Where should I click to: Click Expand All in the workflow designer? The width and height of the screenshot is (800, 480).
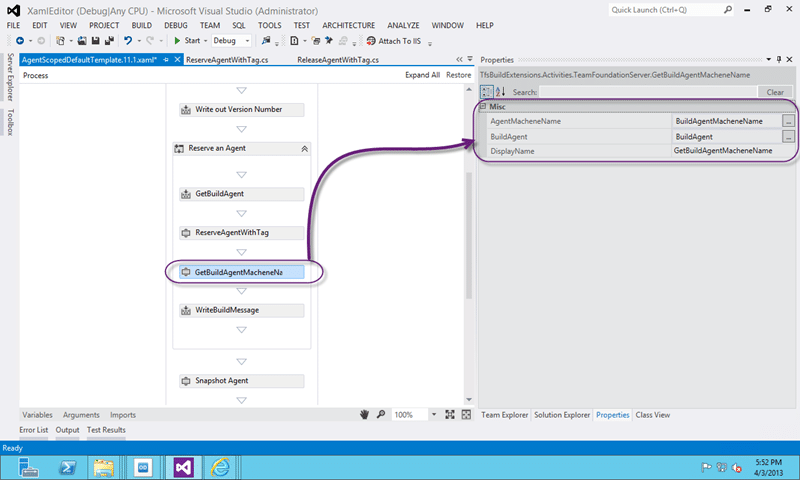[422, 75]
